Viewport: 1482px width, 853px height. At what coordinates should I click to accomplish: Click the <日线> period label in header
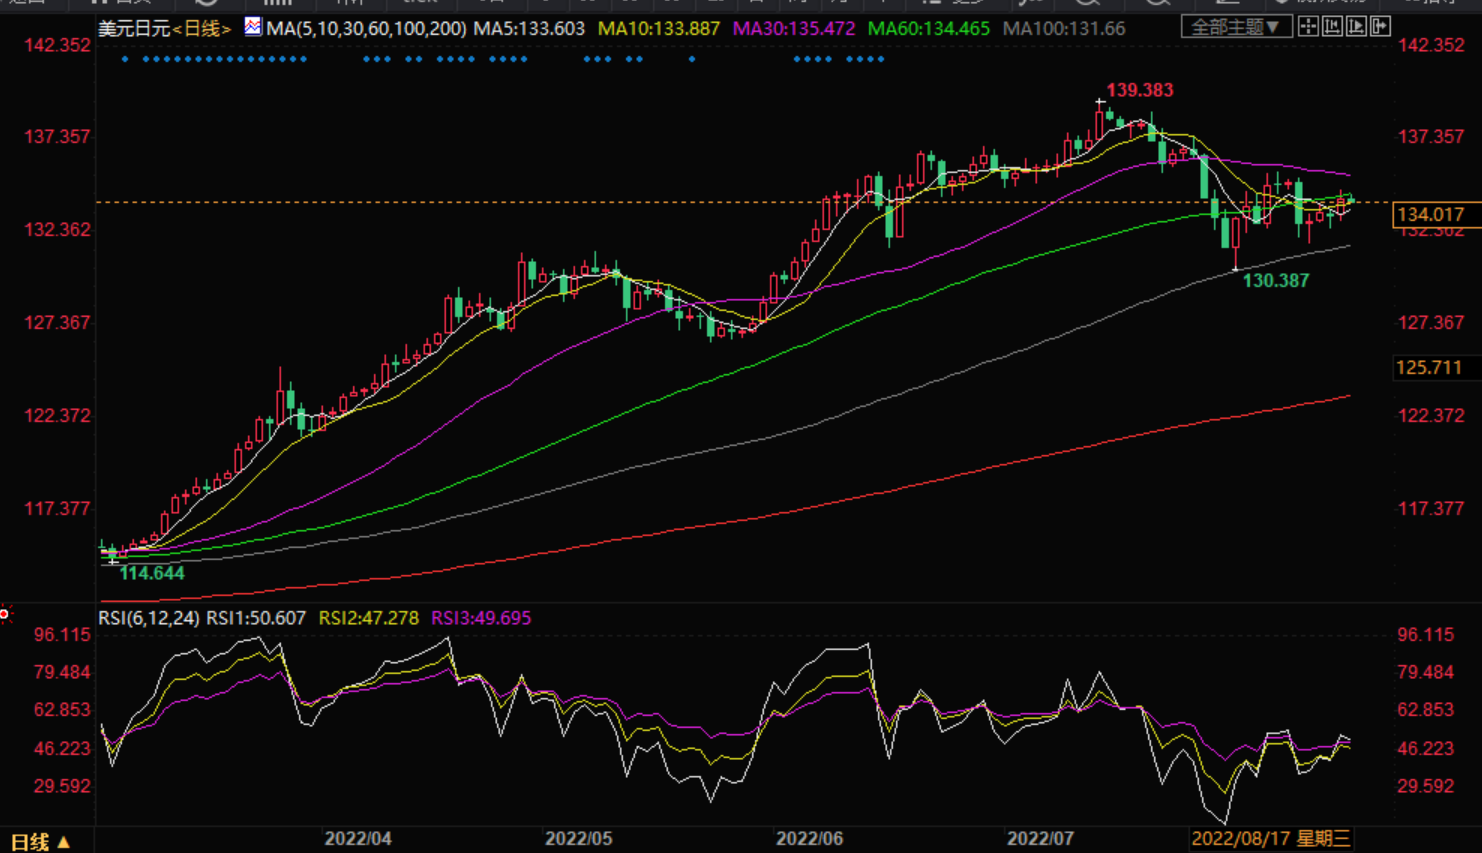[202, 29]
